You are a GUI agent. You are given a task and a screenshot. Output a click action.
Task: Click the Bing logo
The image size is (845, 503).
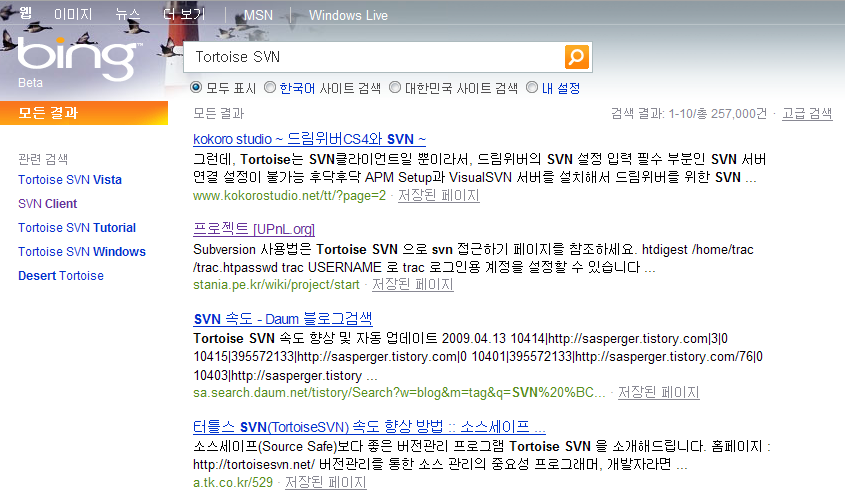(79, 59)
